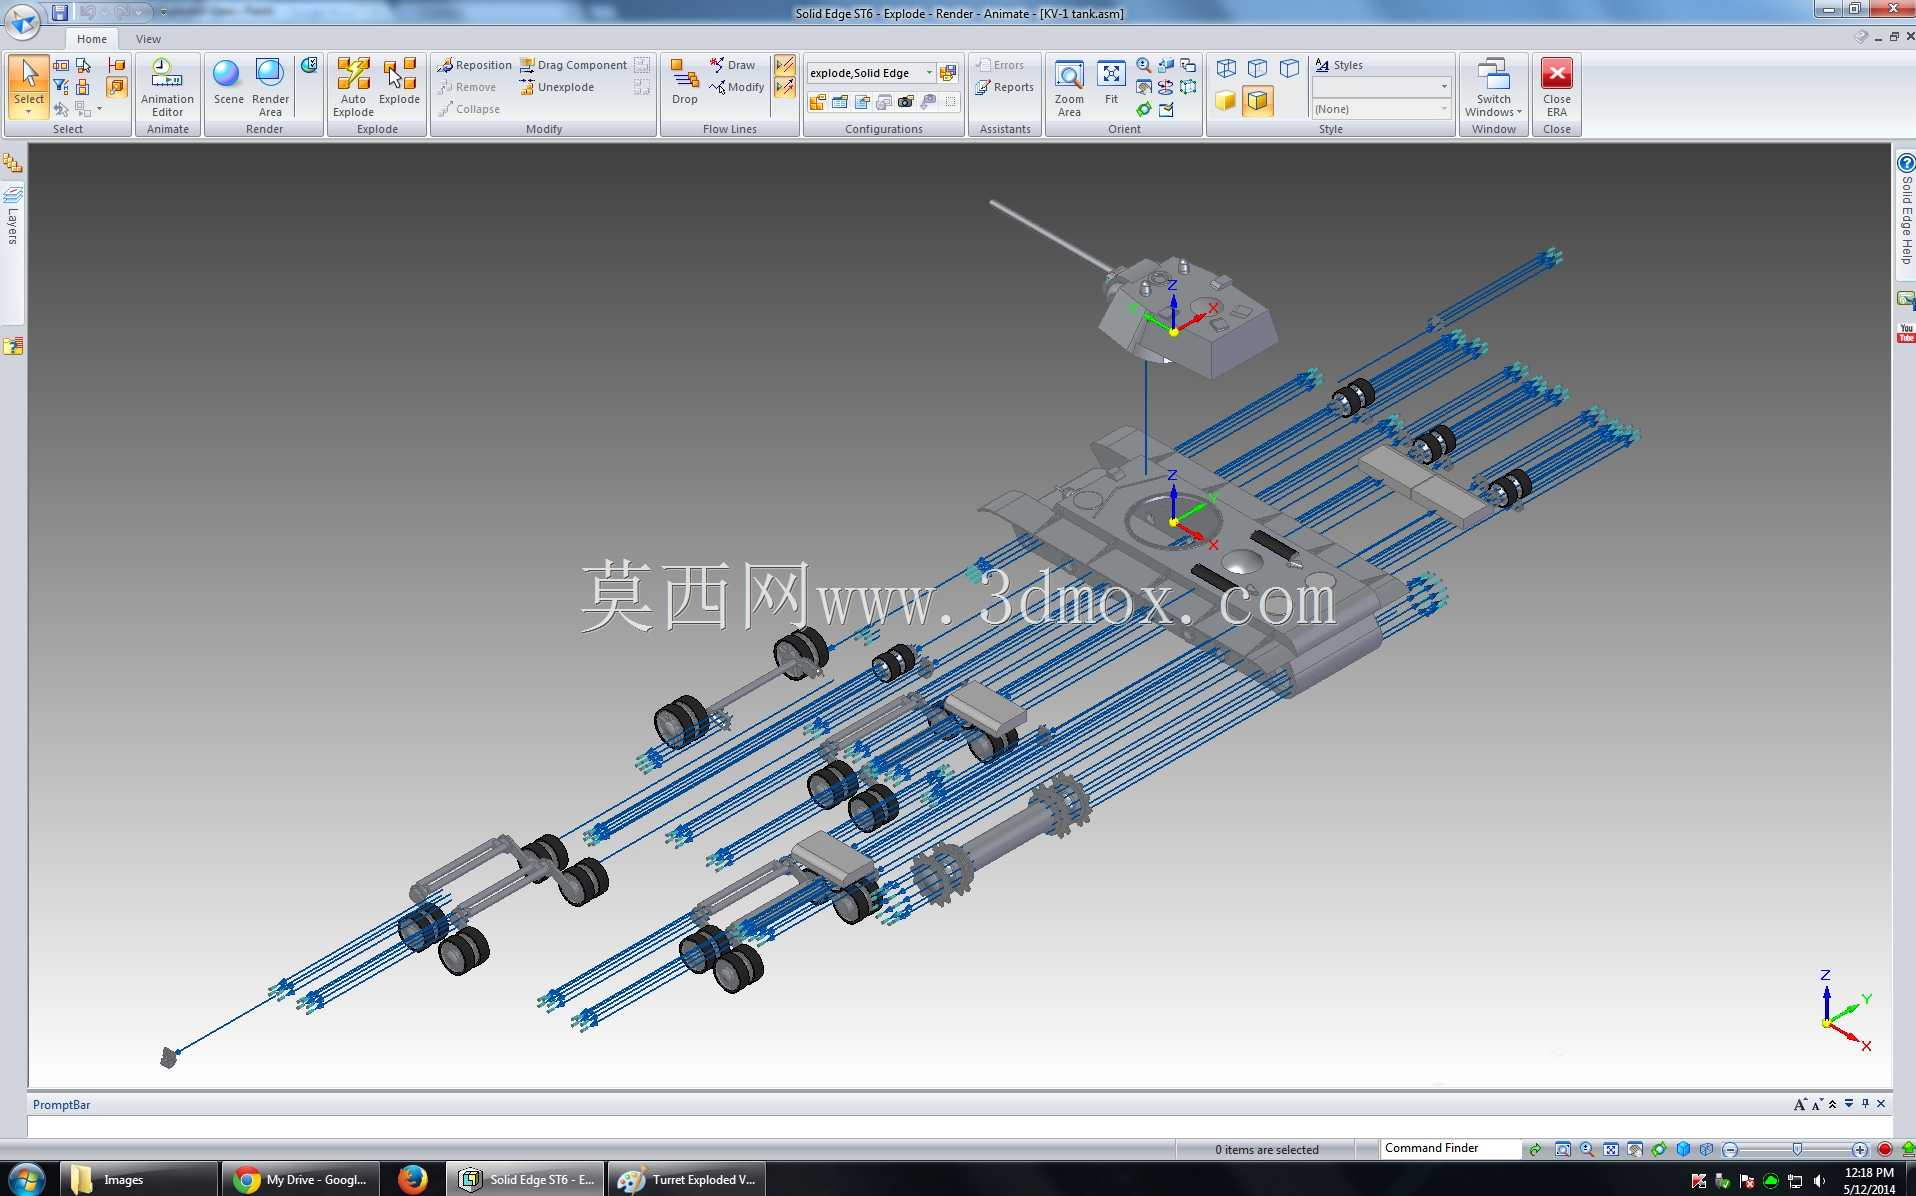Open the Select tool dropdown arrow

coord(29,112)
